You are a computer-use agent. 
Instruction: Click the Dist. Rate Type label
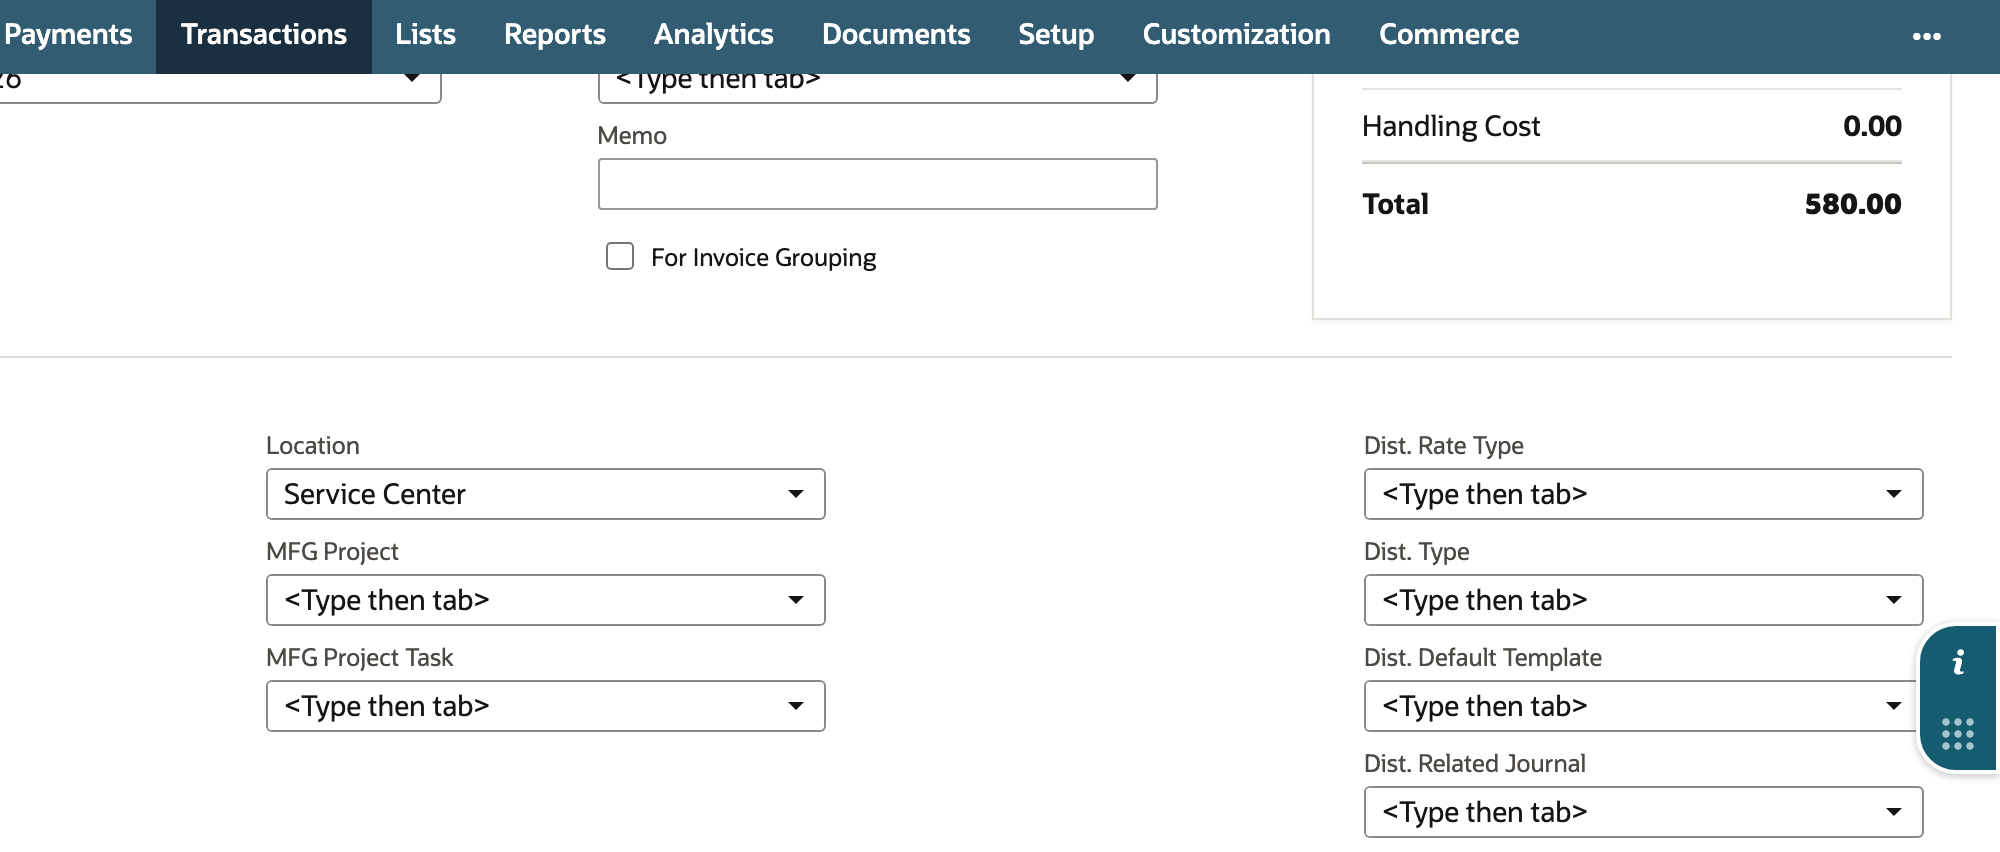click(x=1444, y=445)
